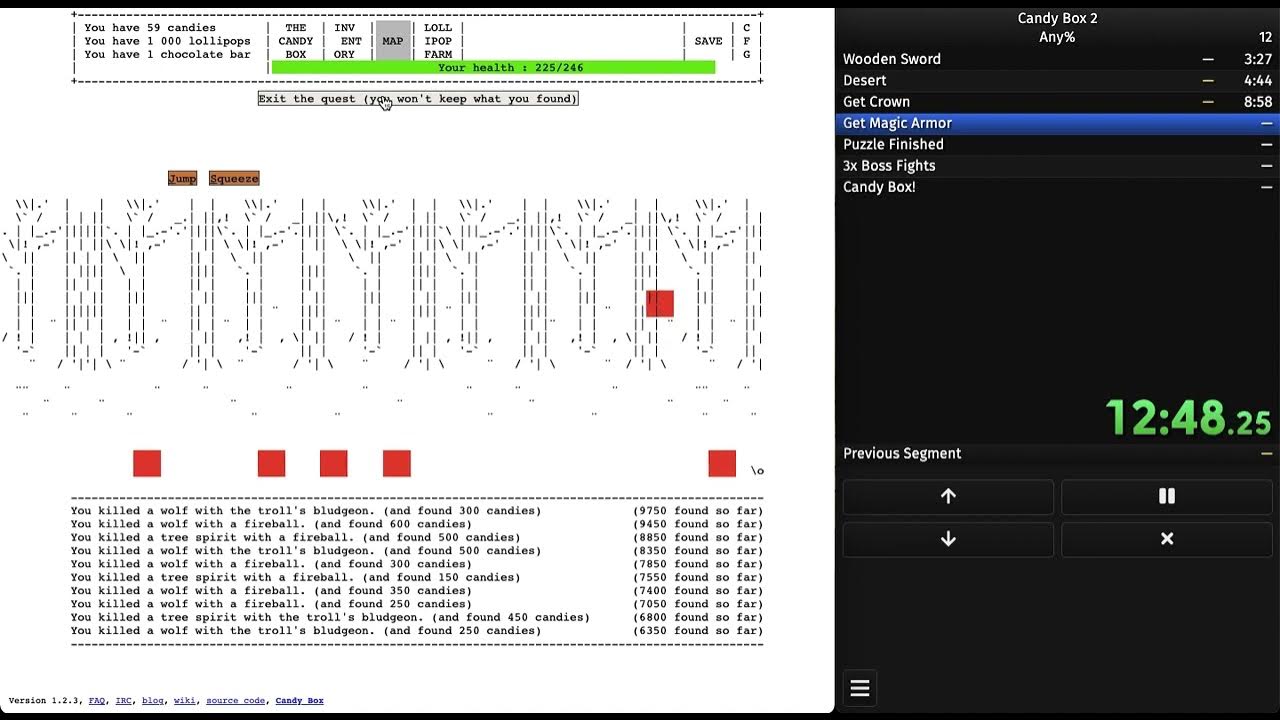Click the 8:58 split time
Screen dimensions: 1280x720
pyautogui.click(x=1258, y=102)
